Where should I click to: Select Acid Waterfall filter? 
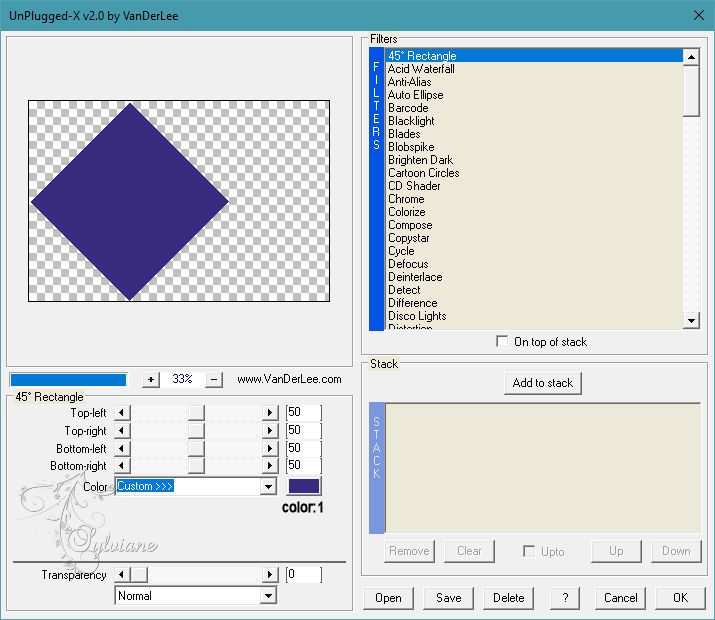(534, 69)
